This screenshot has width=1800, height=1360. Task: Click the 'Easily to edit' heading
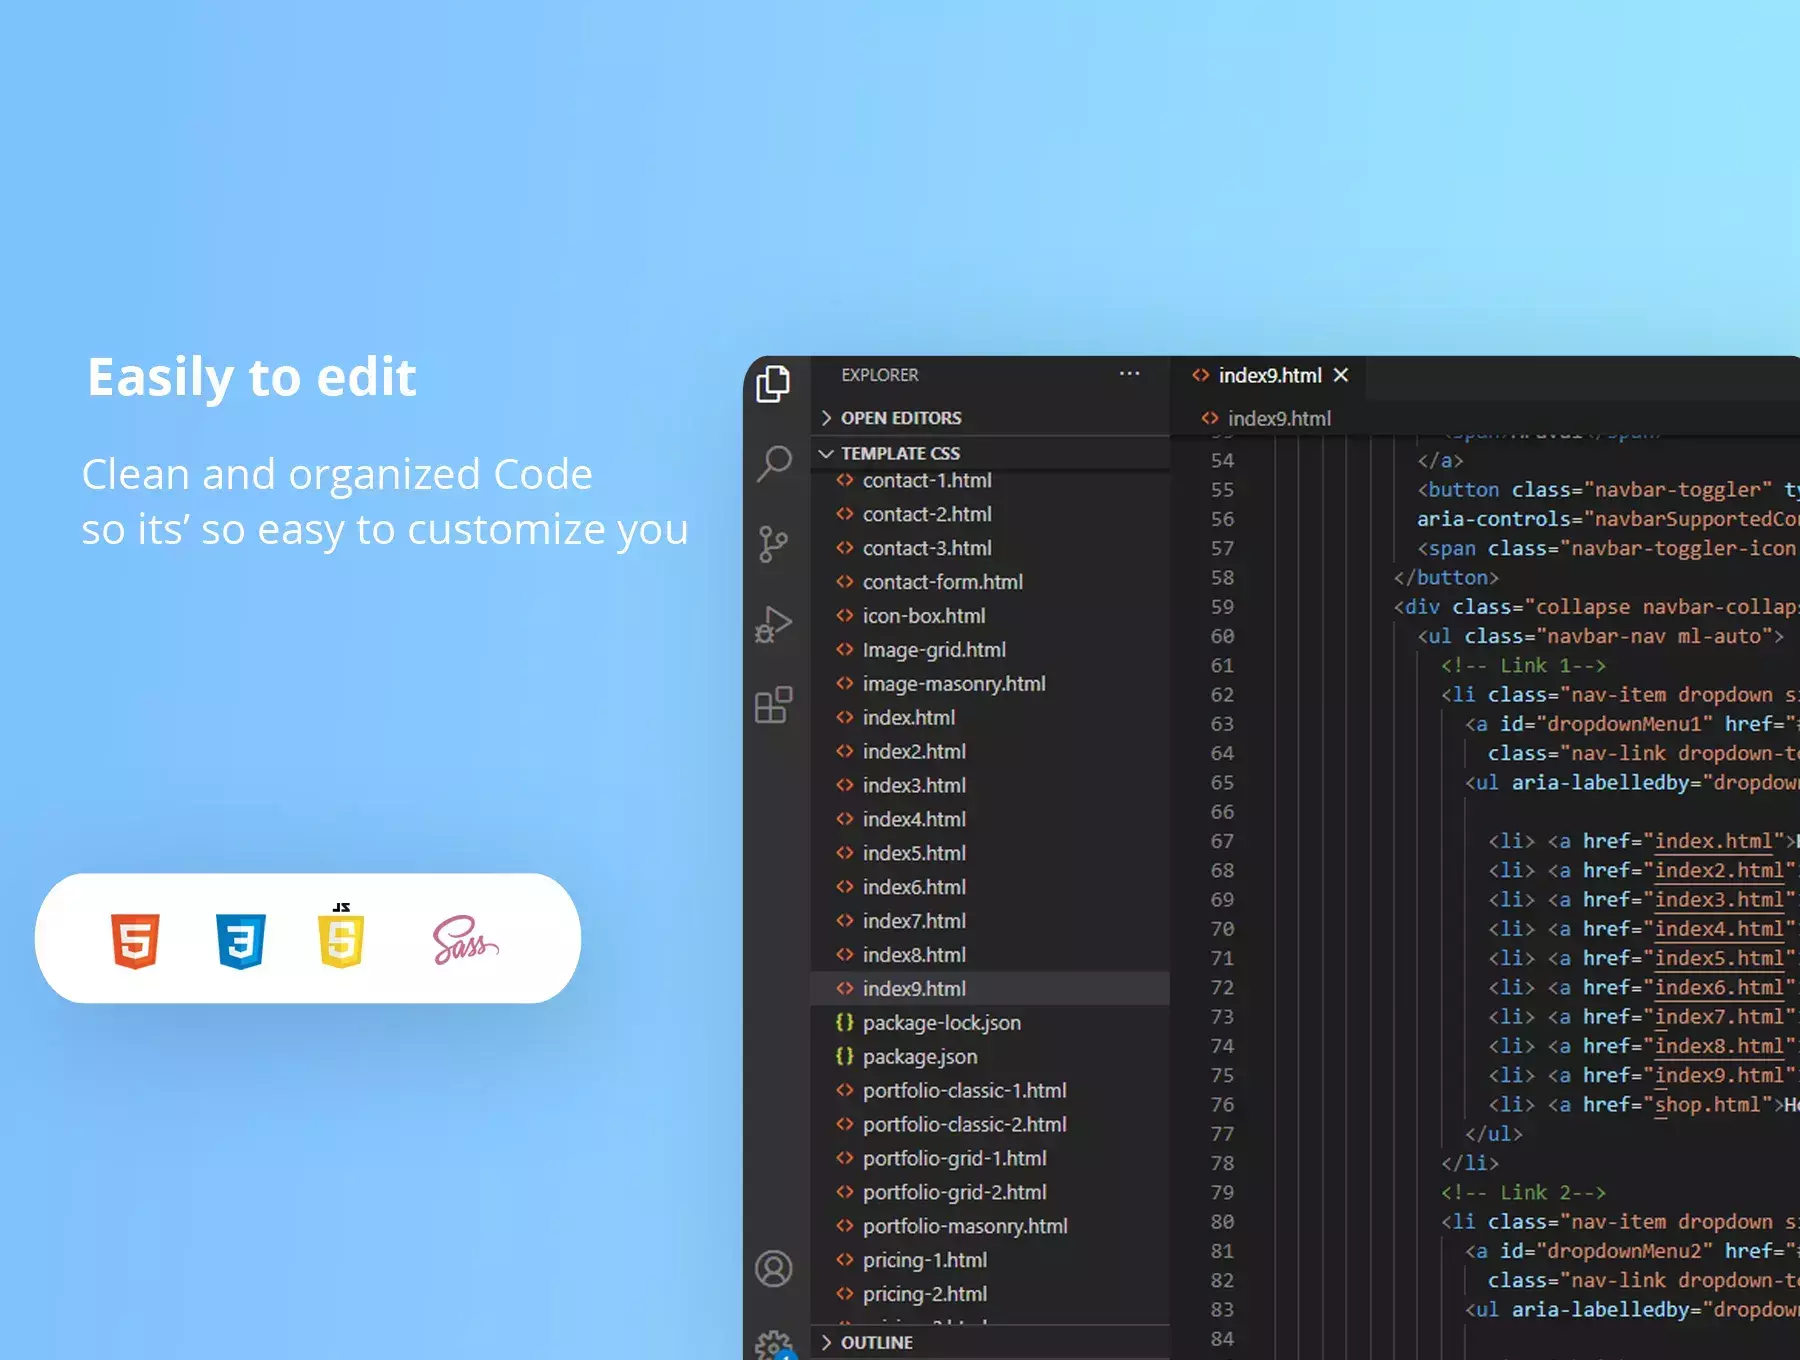tap(252, 378)
